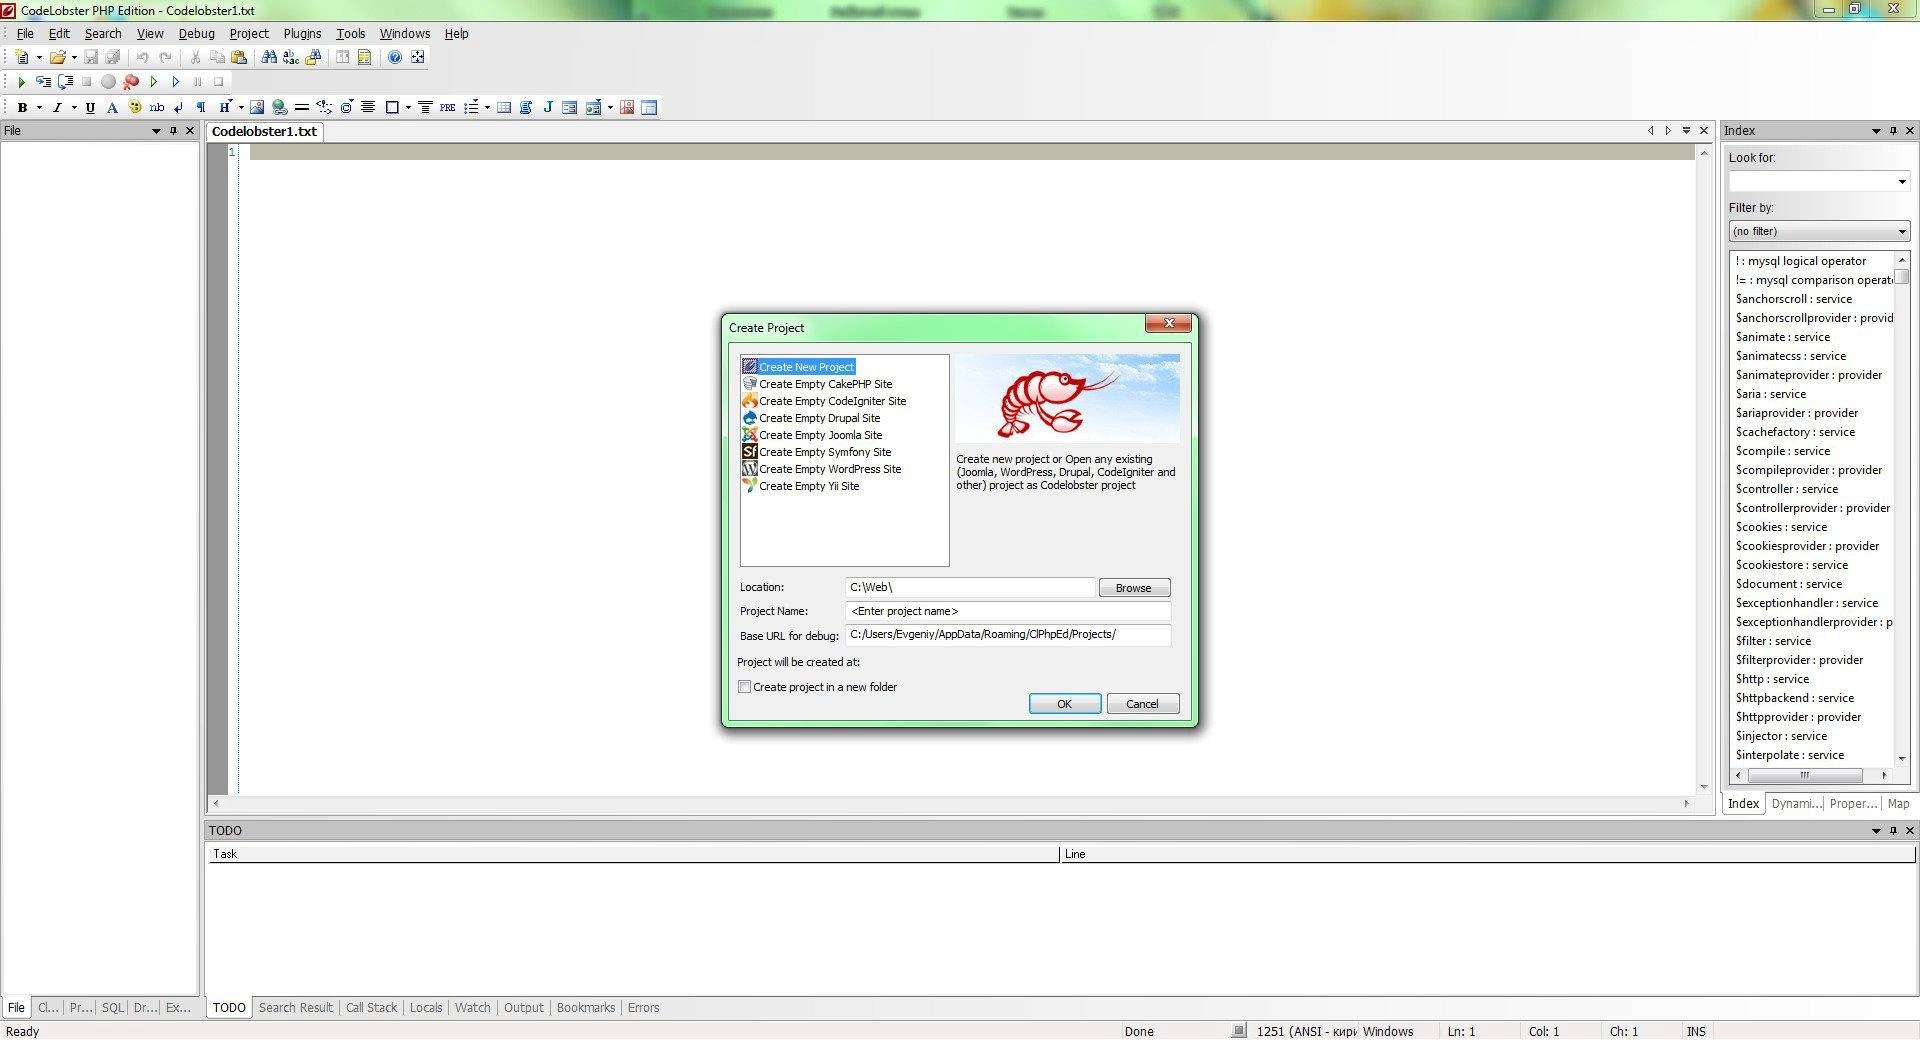The height and width of the screenshot is (1040, 1920).
Task: Confirm the Create Project dialog with OK
Action: (x=1065, y=704)
